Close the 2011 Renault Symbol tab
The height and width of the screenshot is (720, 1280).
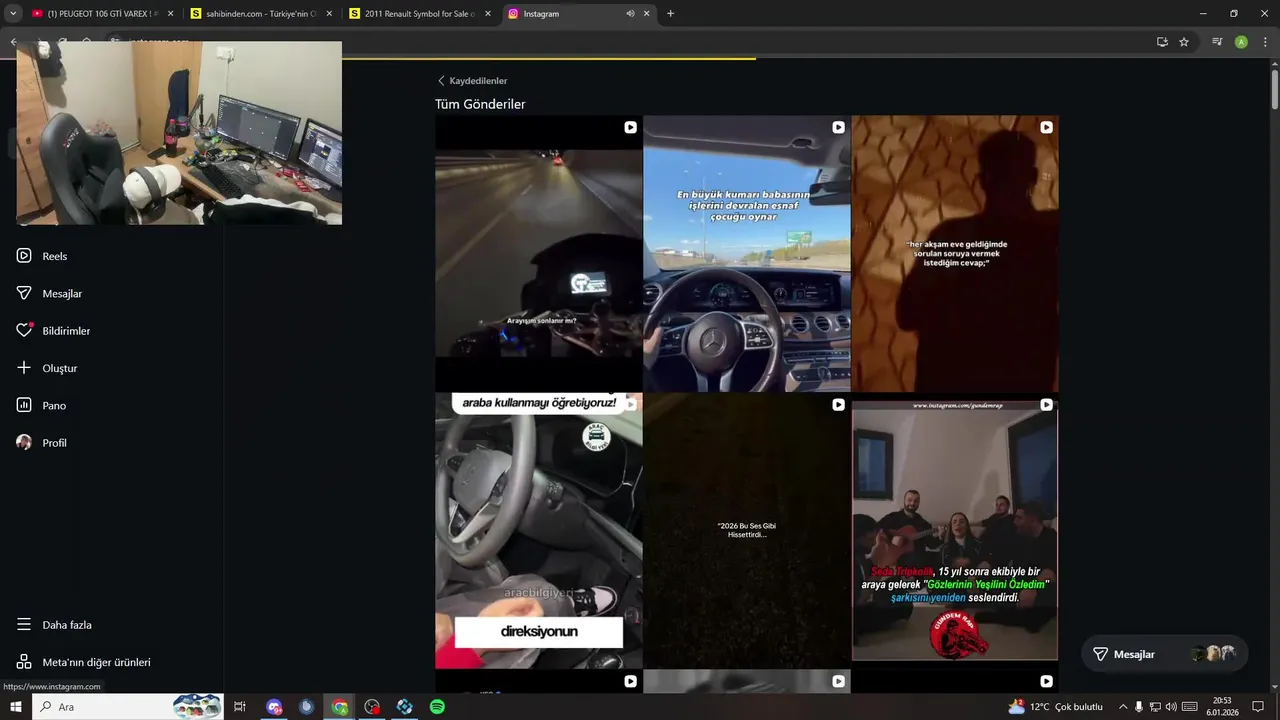coord(488,14)
